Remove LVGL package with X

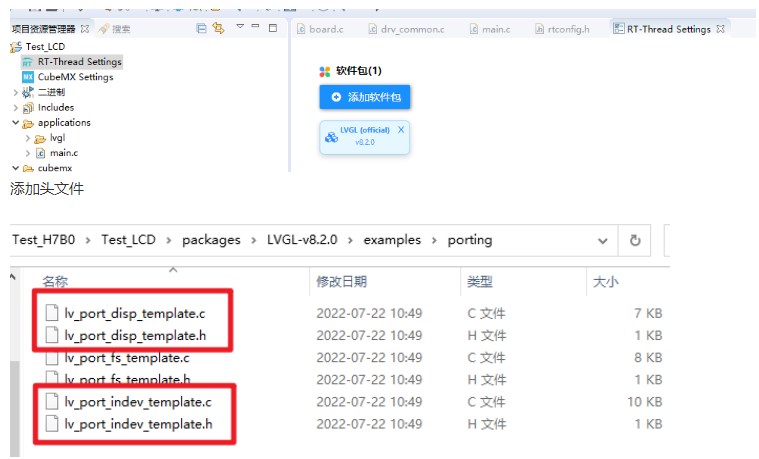(401, 129)
